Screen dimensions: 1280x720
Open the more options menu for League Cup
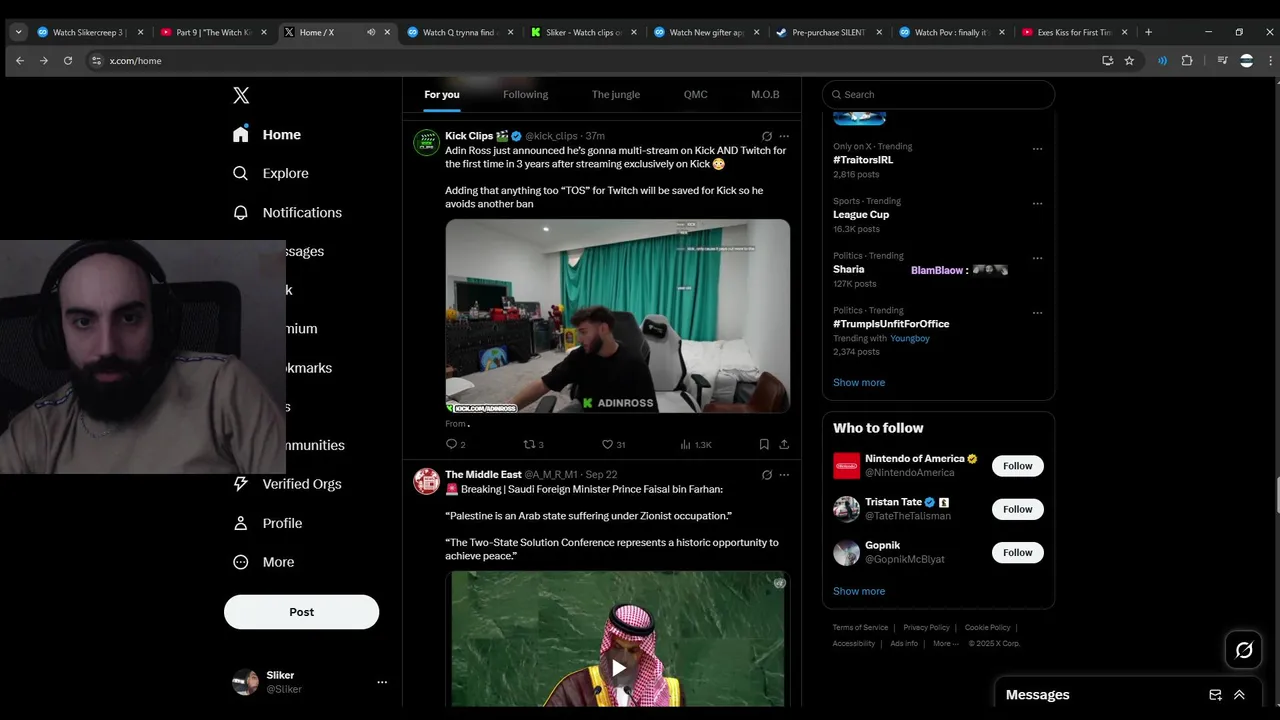coord(1037,204)
